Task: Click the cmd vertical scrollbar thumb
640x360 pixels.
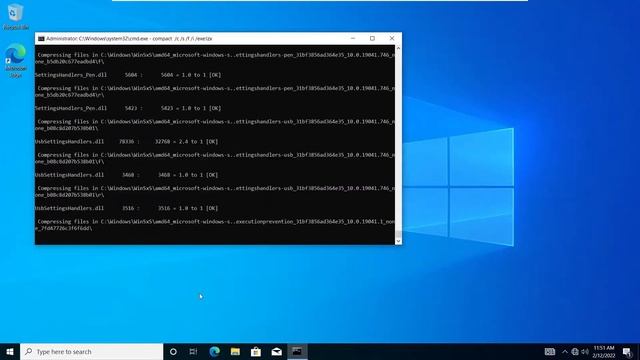Action: [398, 234]
